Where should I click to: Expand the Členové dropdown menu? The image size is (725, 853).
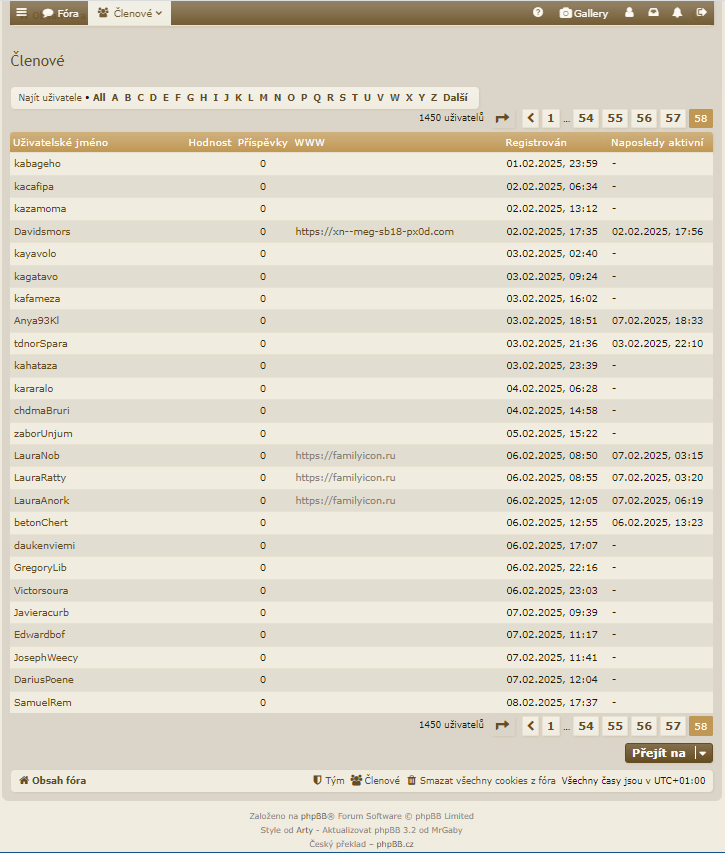[x=130, y=13]
